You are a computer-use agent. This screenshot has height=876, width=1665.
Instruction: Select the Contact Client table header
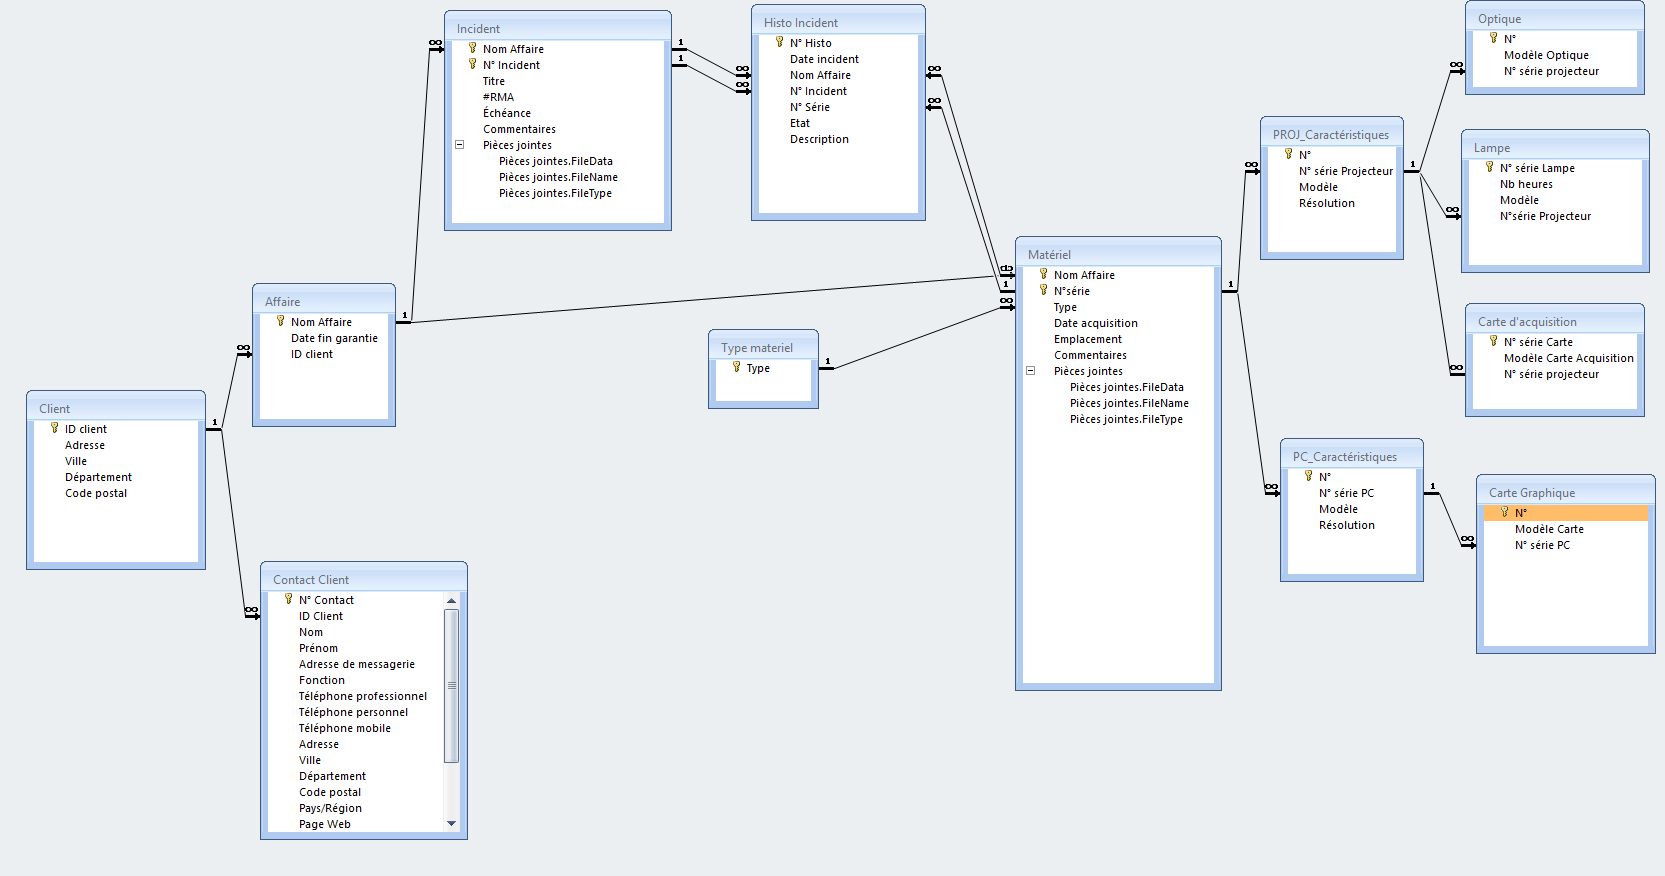pos(364,579)
